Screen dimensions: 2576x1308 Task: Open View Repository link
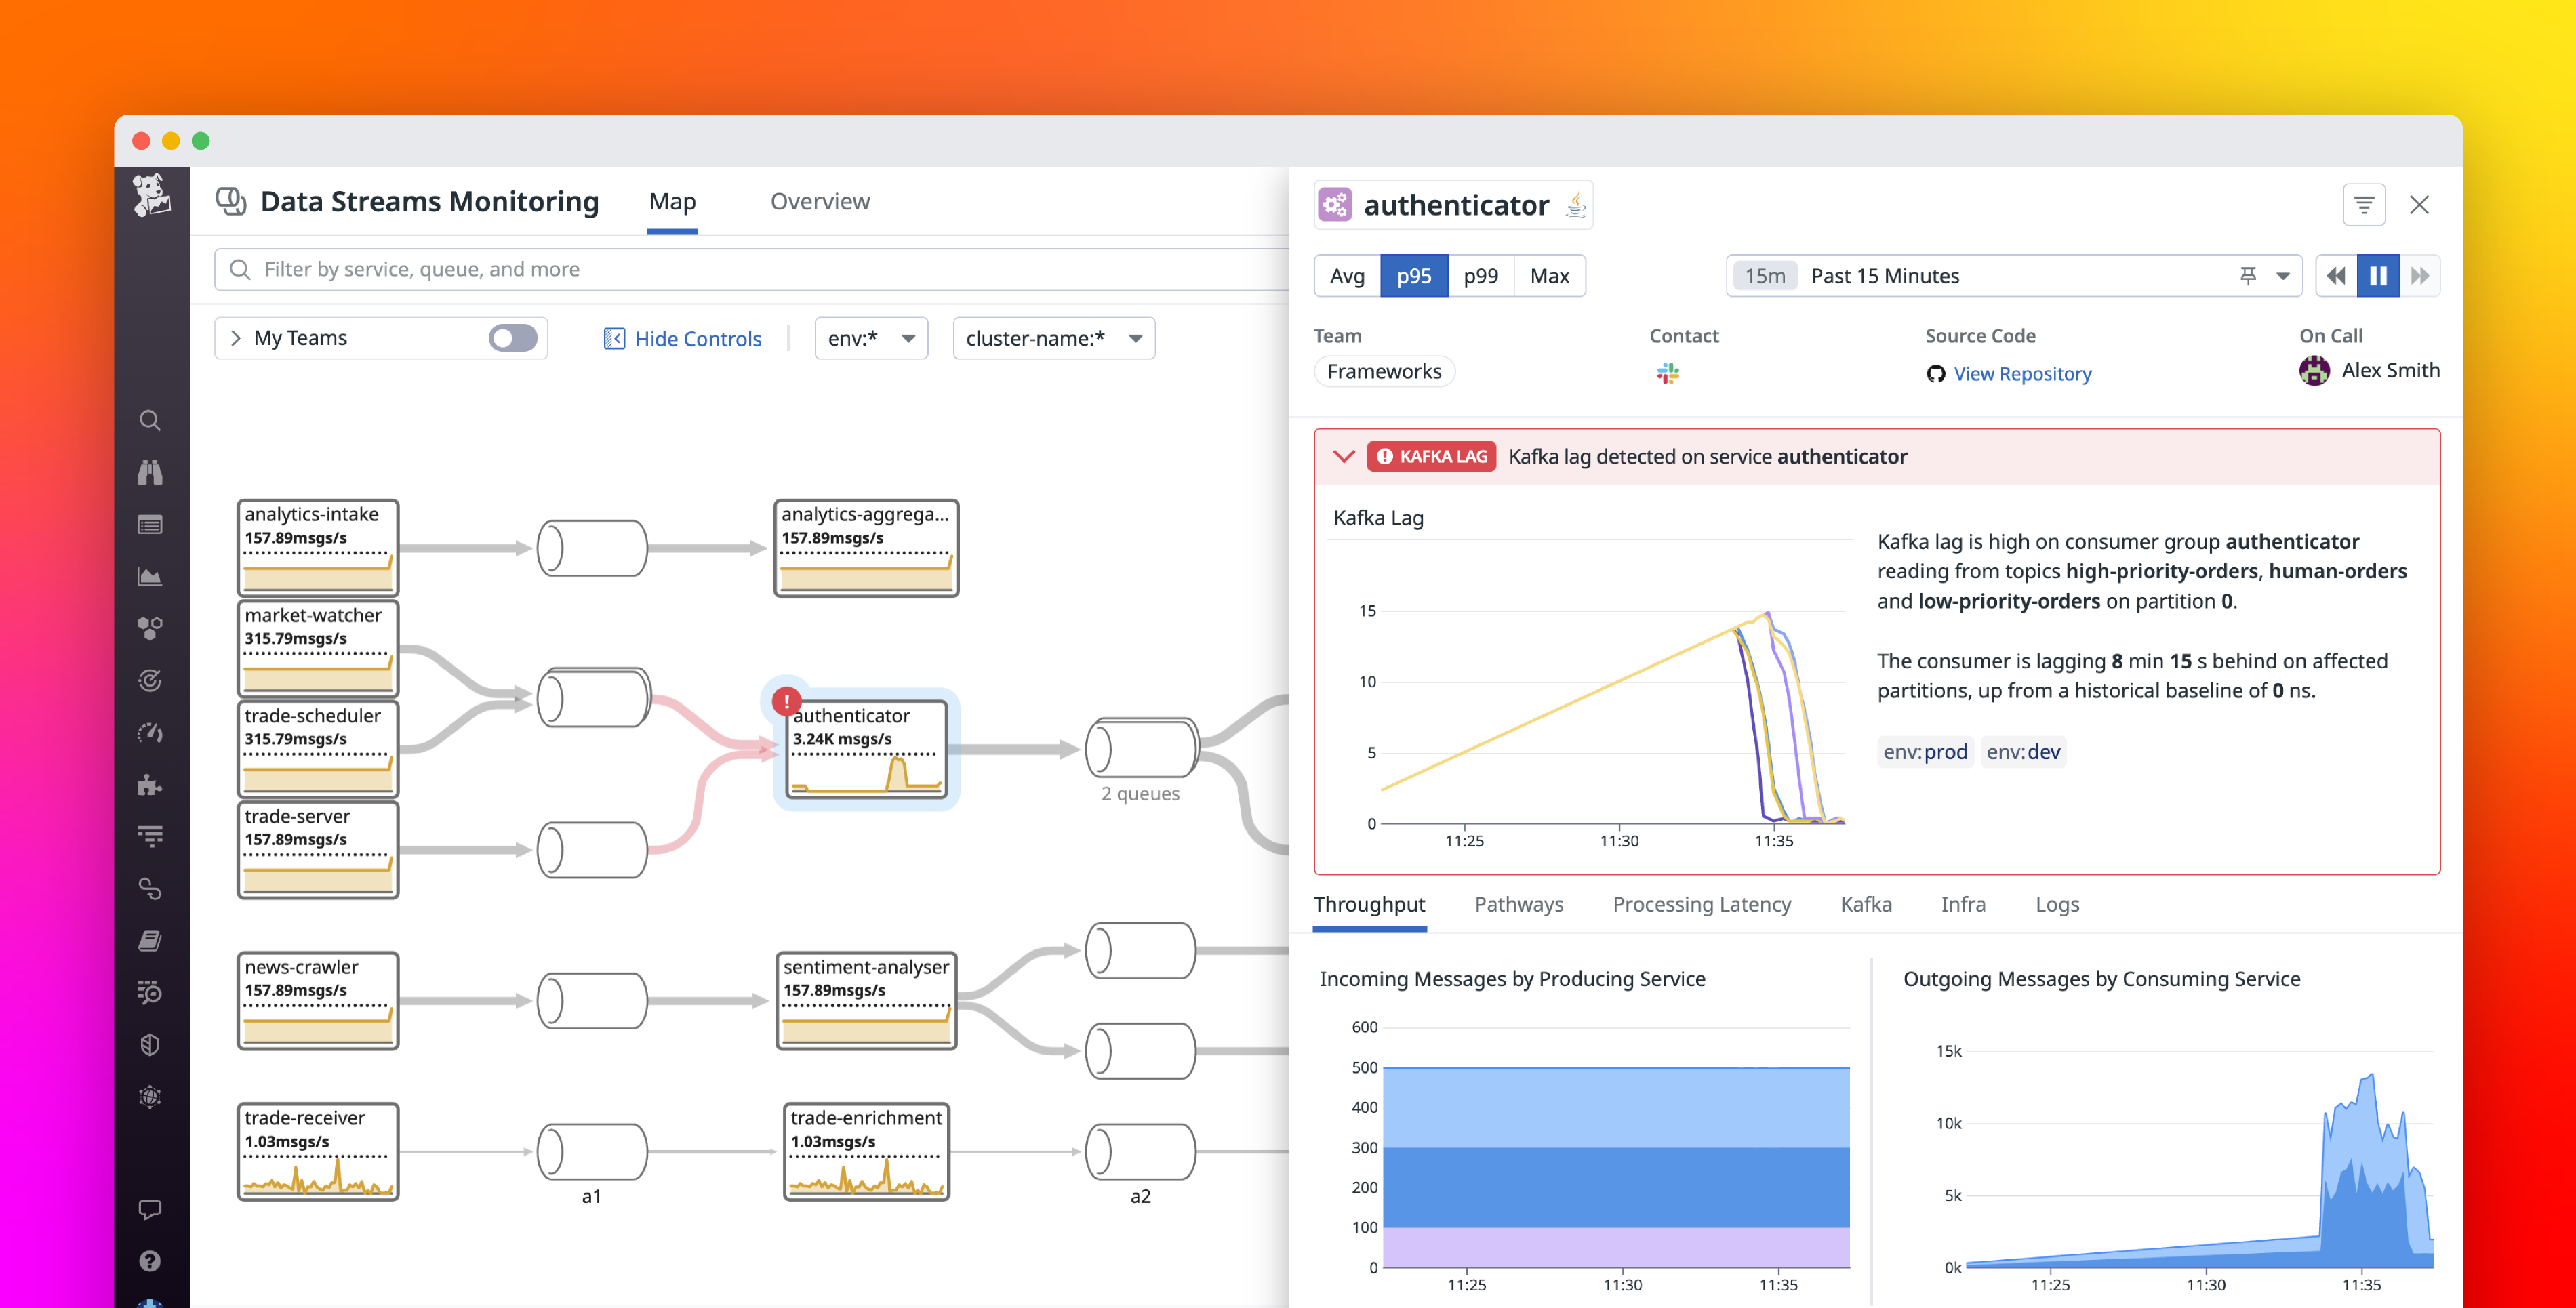point(2022,373)
